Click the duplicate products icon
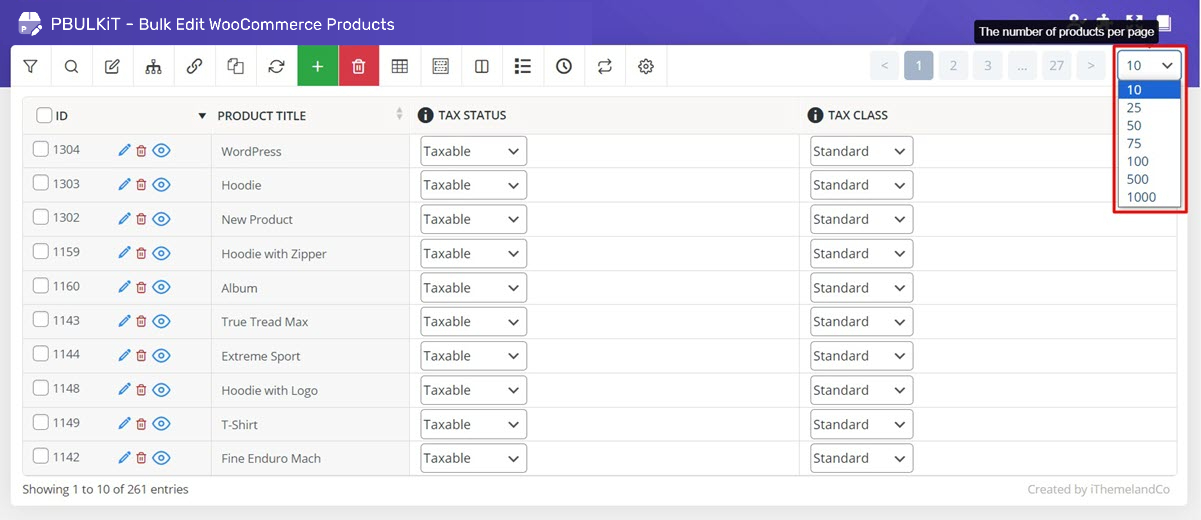1201x520 pixels. click(x=236, y=67)
